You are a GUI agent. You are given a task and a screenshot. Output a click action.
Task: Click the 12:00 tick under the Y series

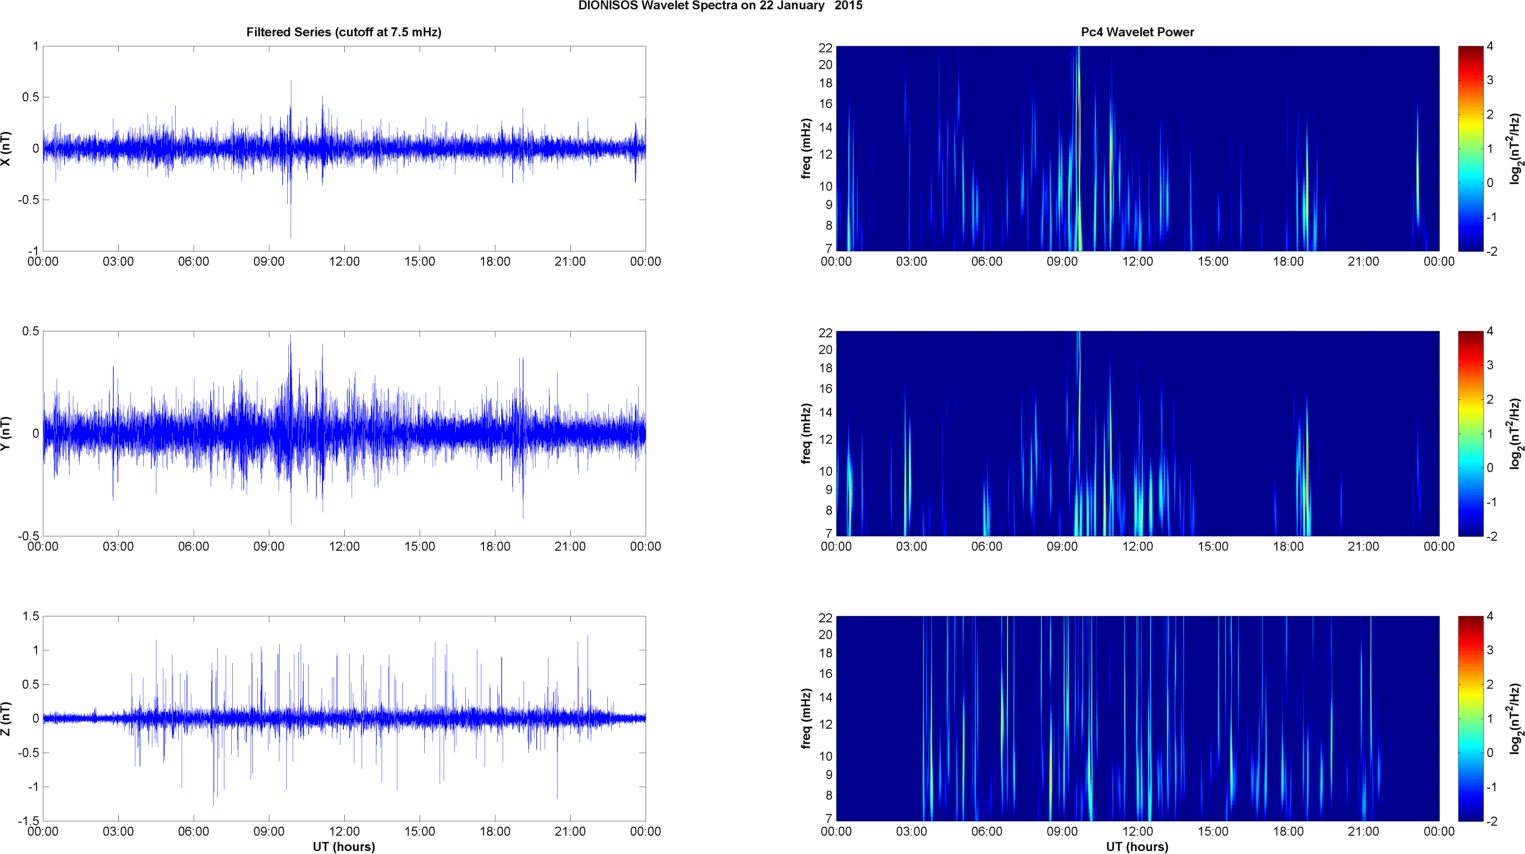344,546
